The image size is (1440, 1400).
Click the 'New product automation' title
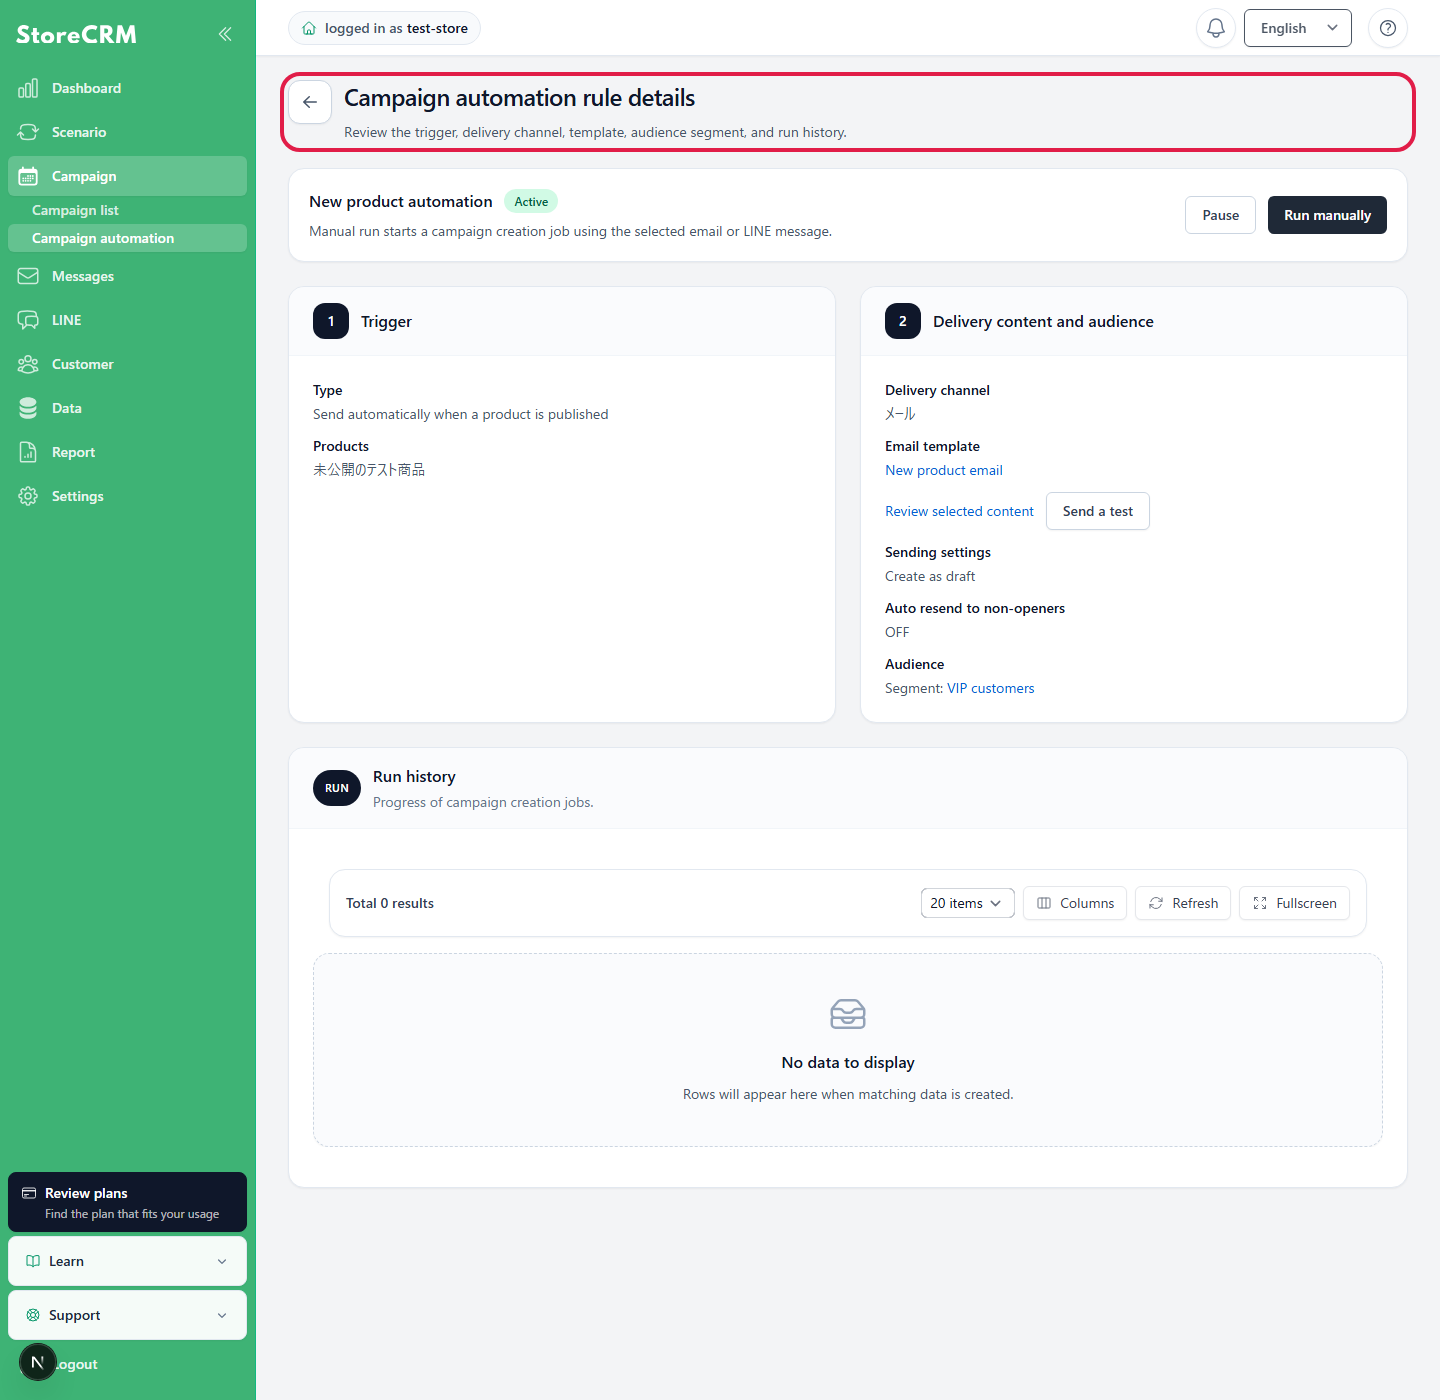[x=400, y=201]
